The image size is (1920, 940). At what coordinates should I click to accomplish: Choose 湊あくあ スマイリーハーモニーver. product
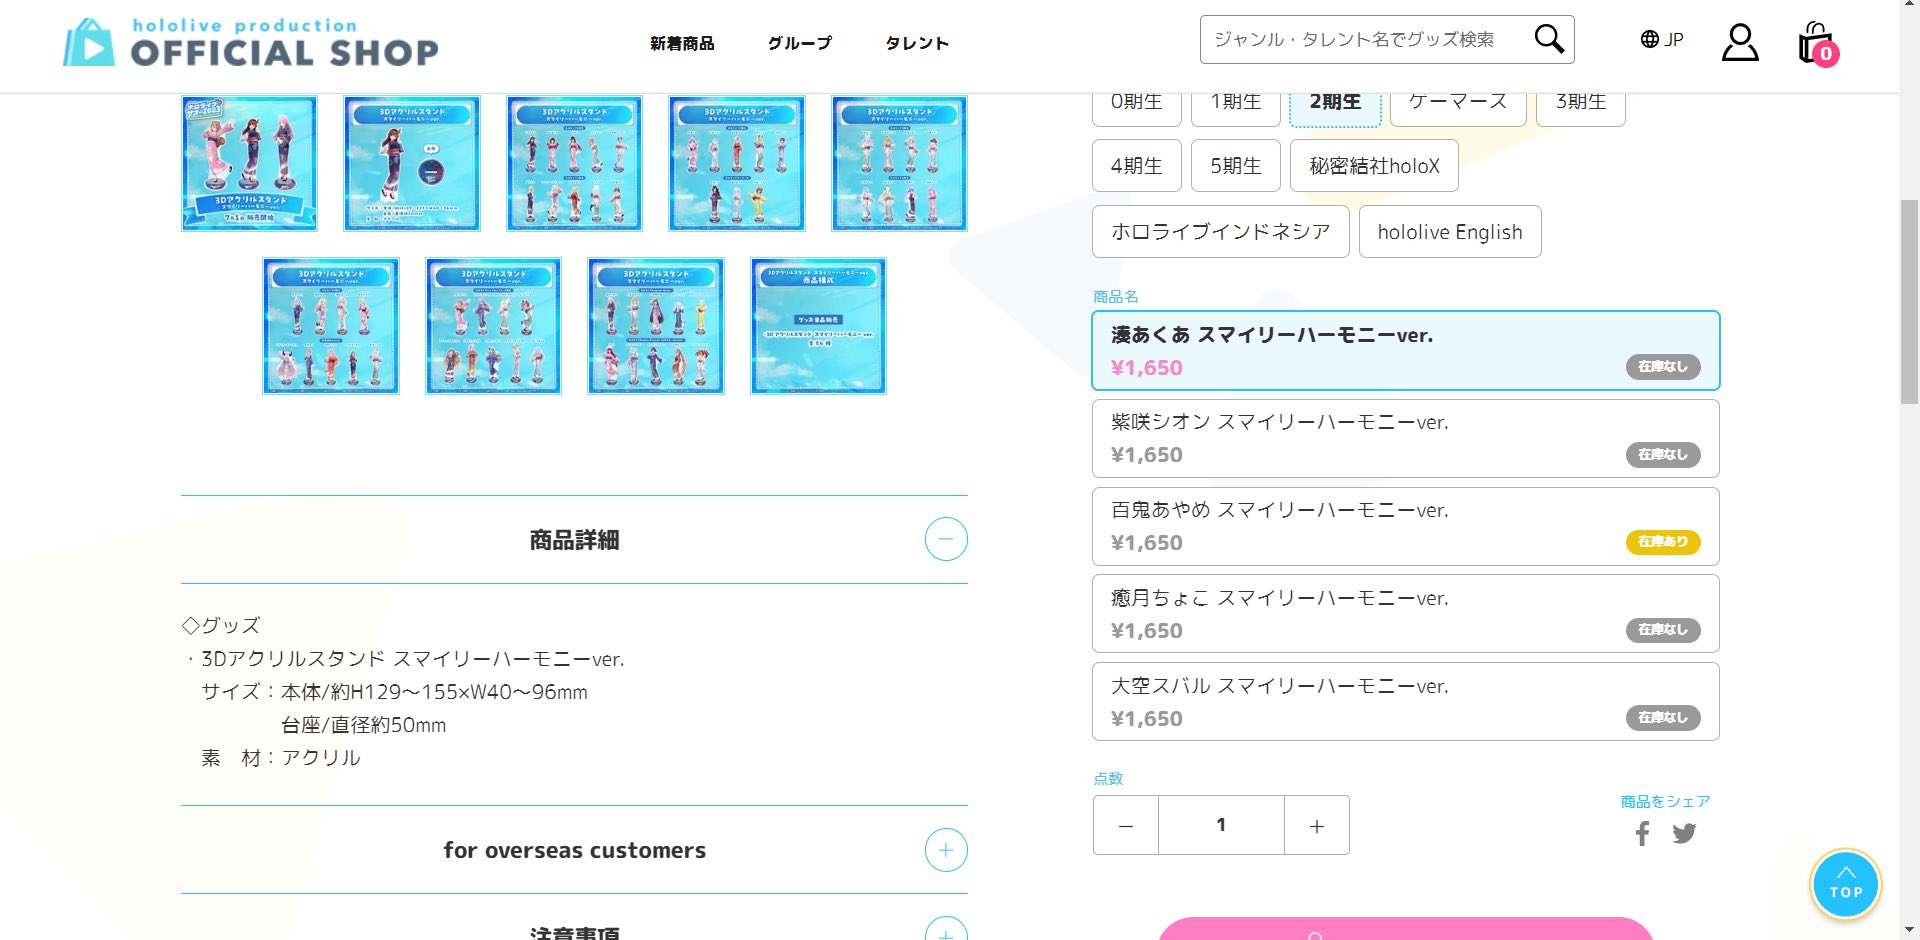1406,351
